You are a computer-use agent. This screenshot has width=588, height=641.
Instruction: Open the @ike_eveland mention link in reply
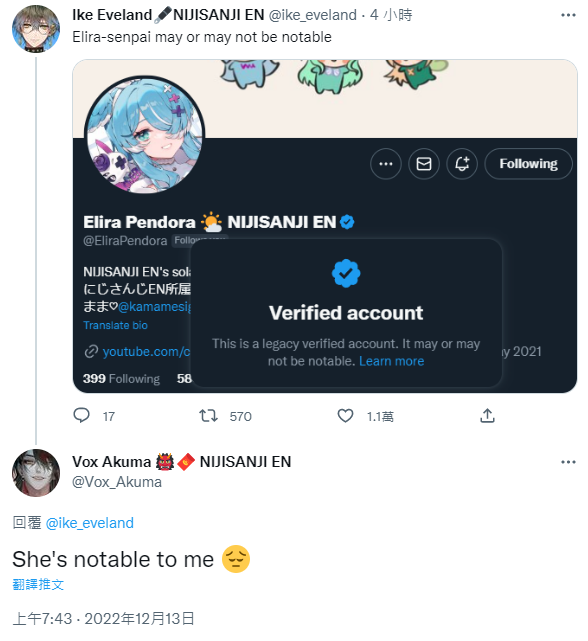[90, 523]
